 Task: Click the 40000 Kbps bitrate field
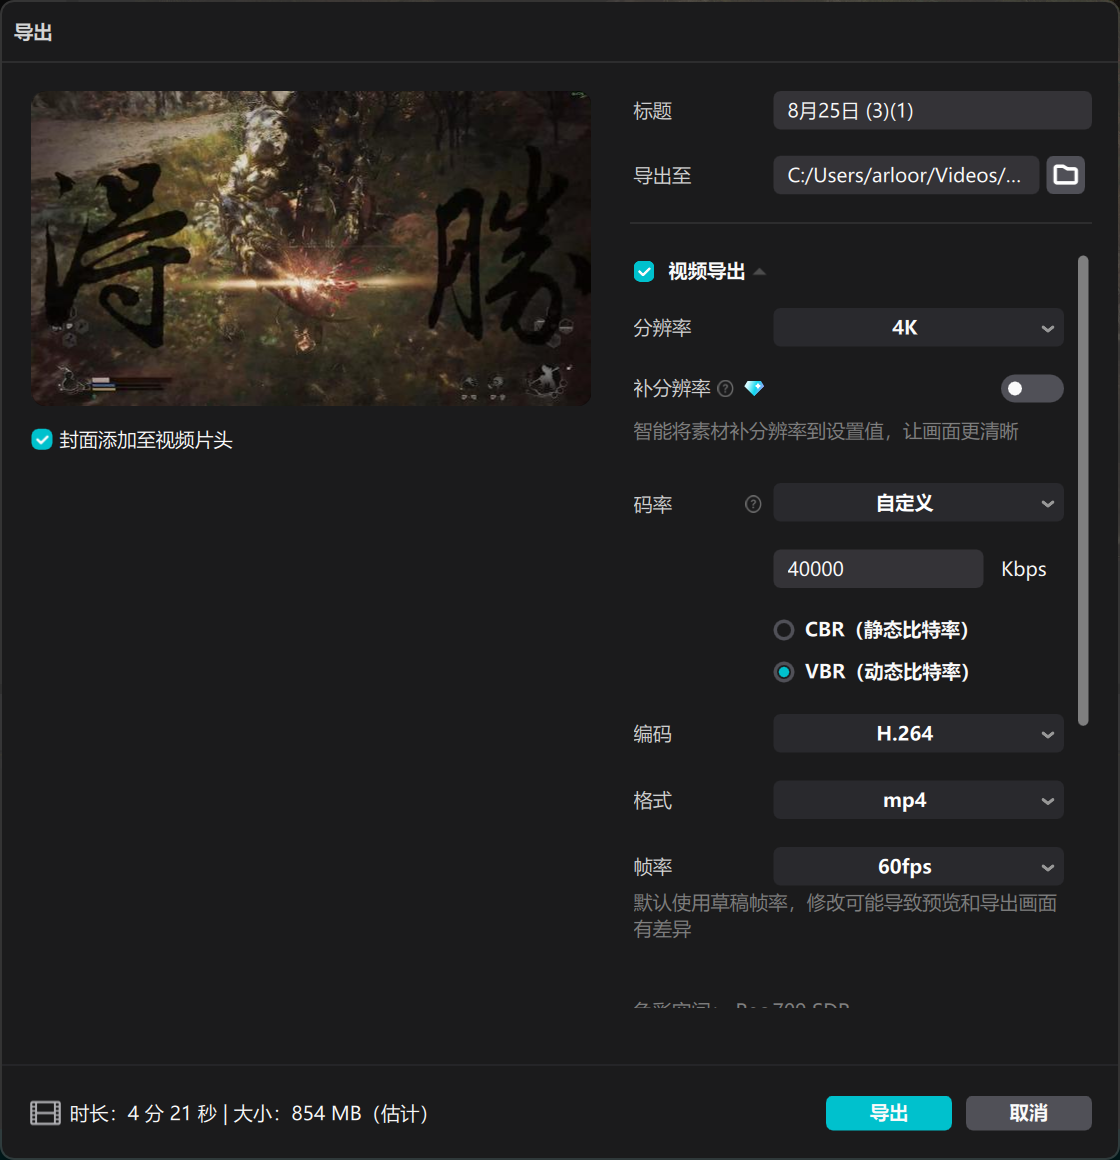[x=878, y=569]
